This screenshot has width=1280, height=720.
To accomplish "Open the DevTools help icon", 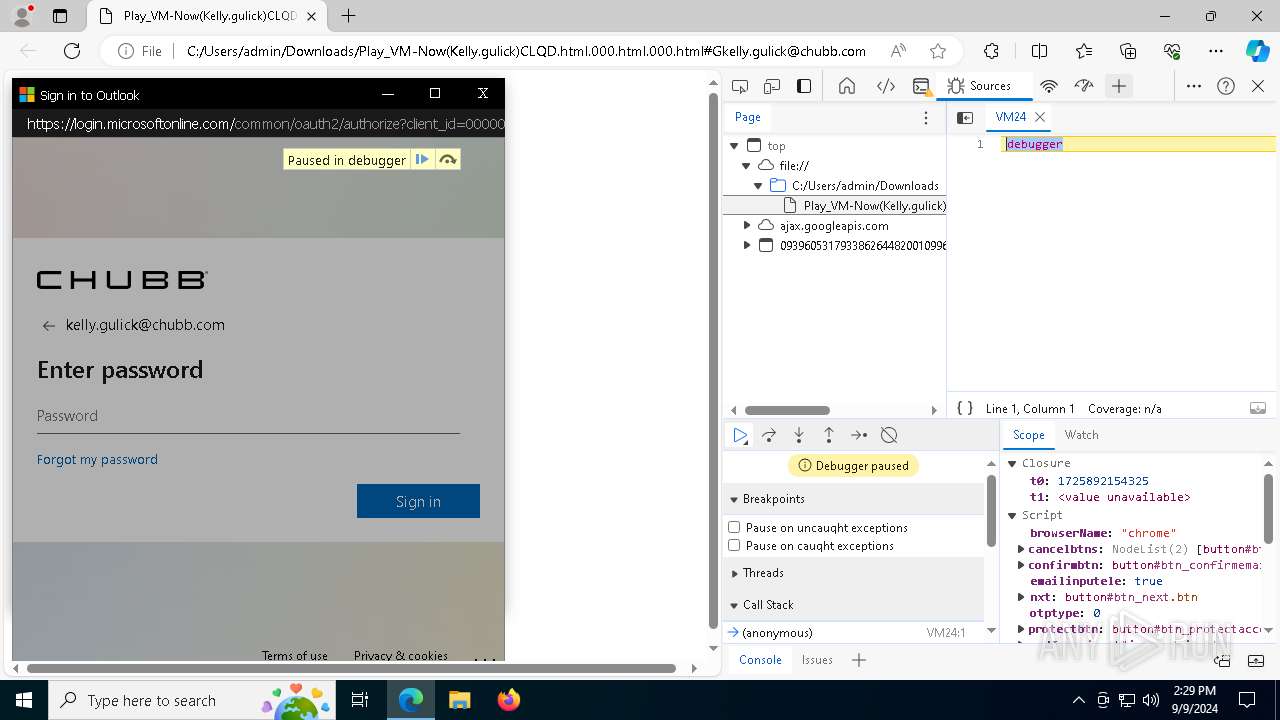I will [1226, 86].
